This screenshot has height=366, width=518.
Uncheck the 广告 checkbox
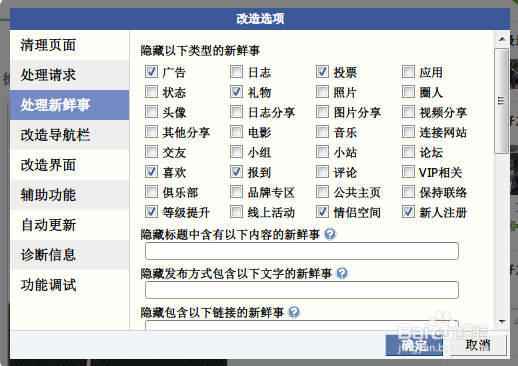(151, 72)
